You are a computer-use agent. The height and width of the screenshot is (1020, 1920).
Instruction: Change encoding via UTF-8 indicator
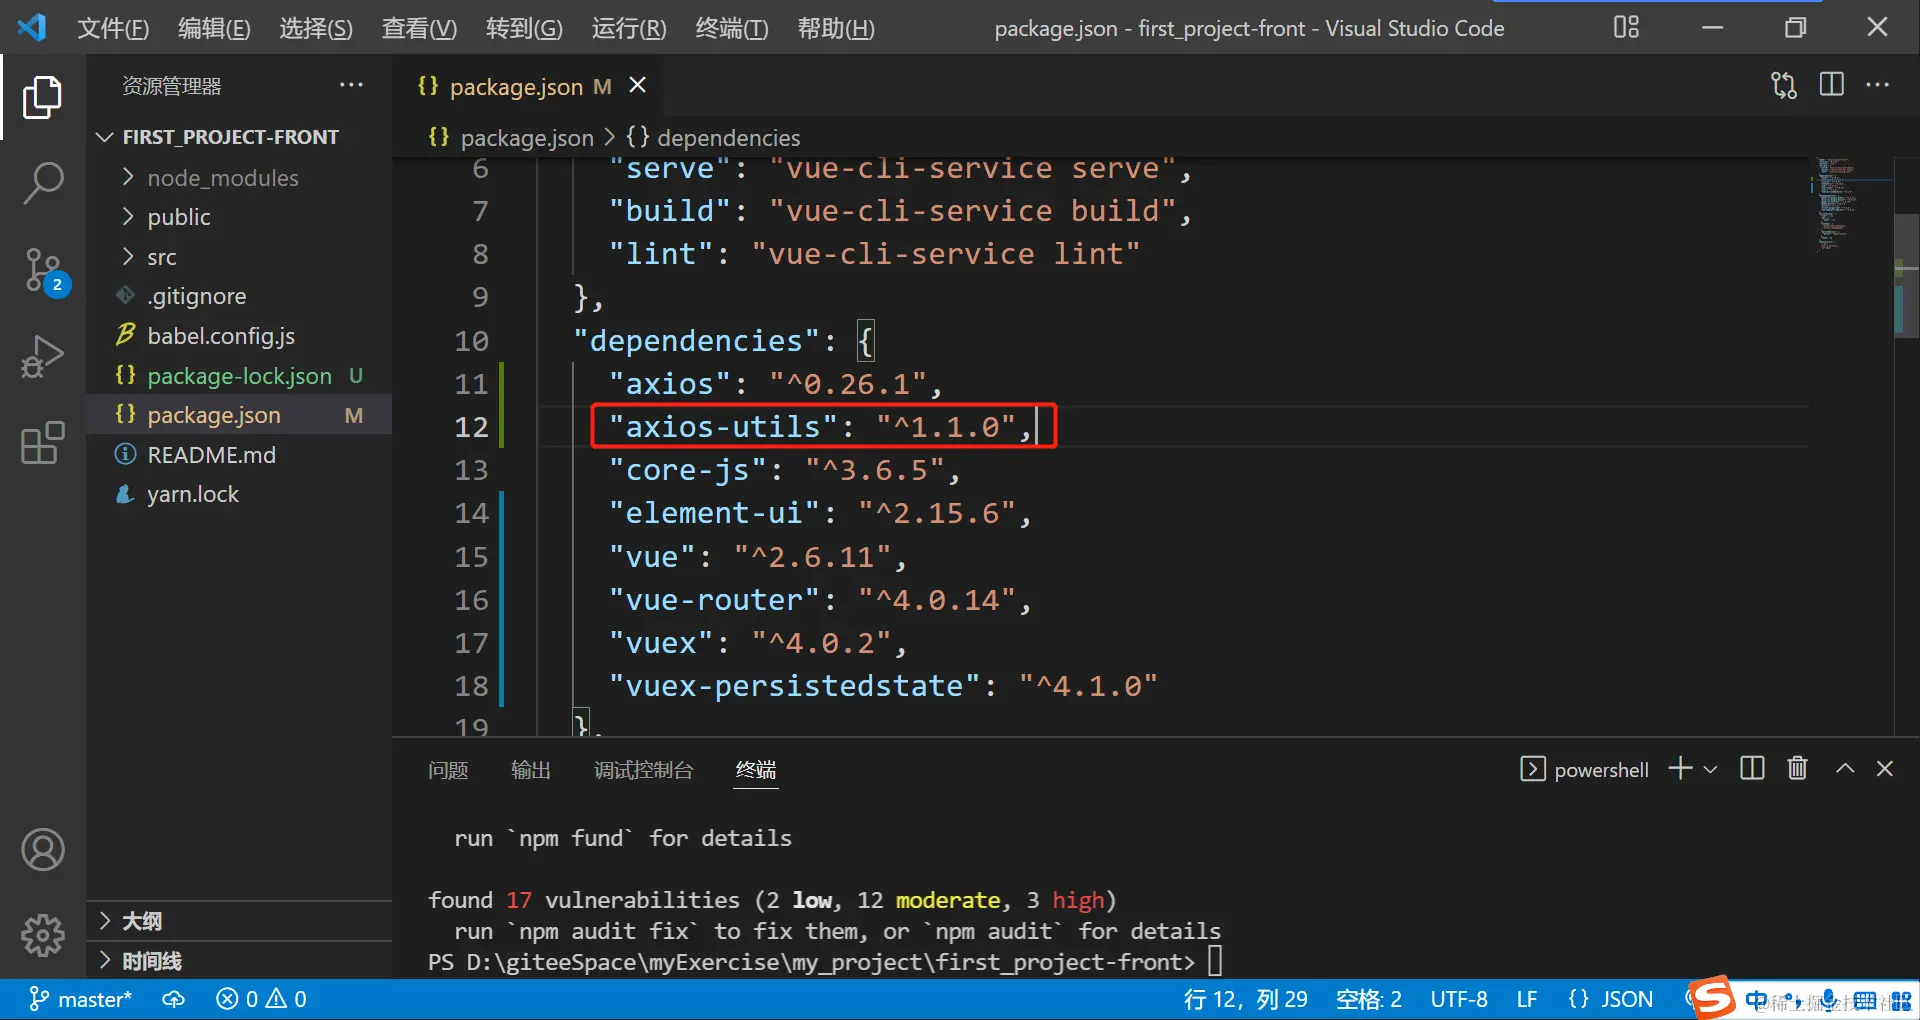tap(1459, 999)
